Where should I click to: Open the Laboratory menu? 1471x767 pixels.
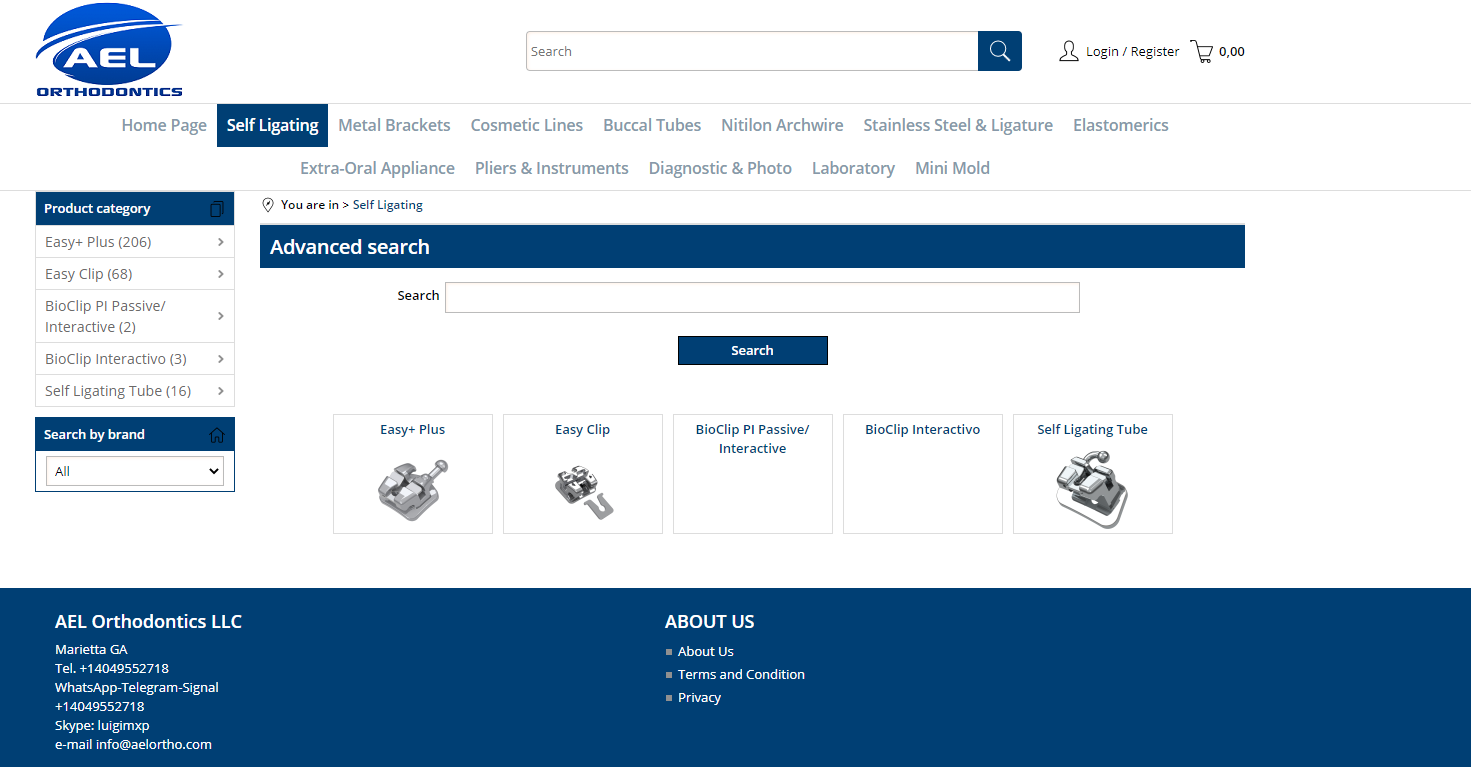click(853, 168)
